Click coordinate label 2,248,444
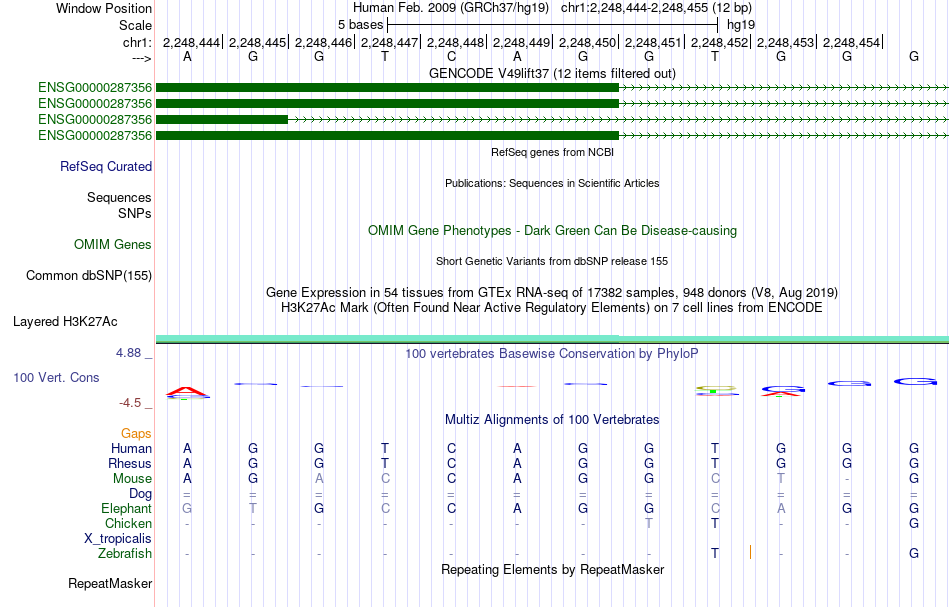This screenshot has width=950, height=607. [x=191, y=42]
